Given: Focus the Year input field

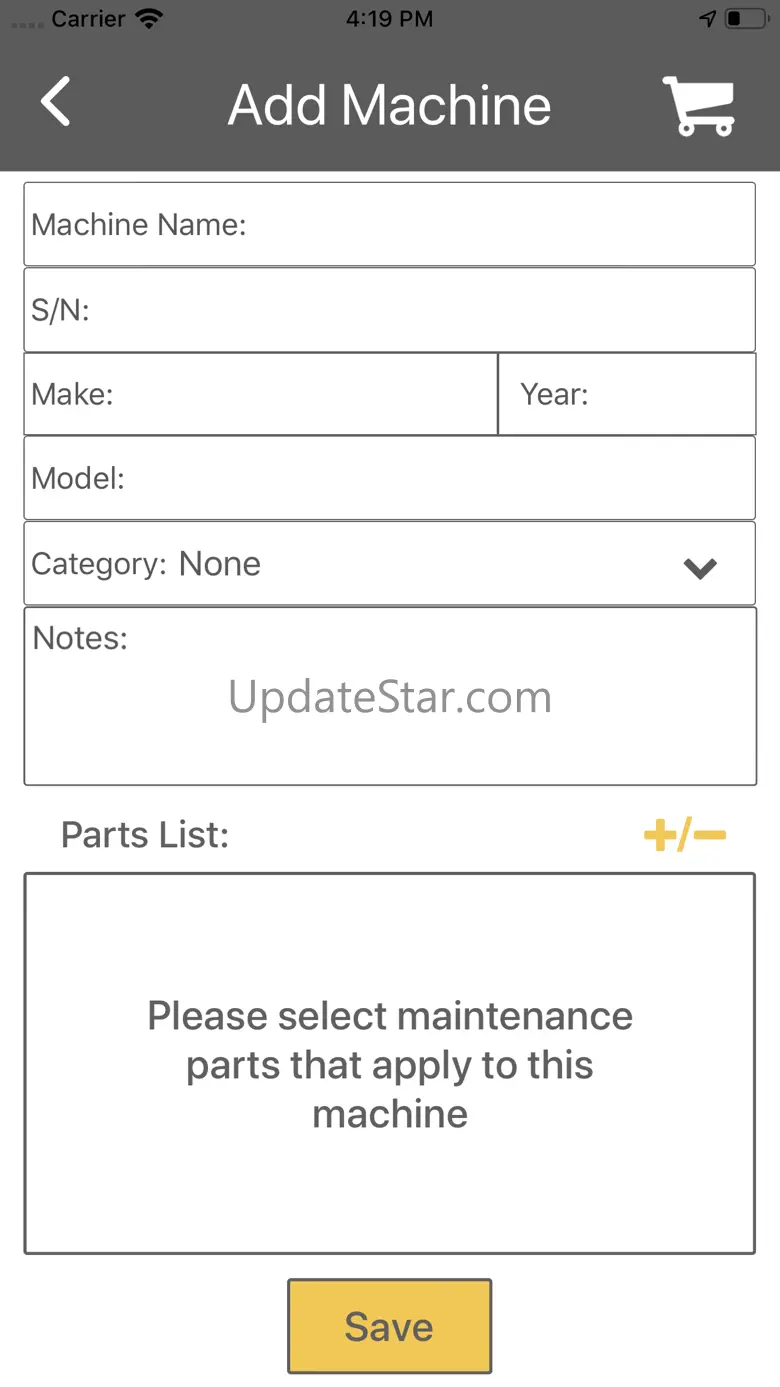Looking at the screenshot, I should tap(627, 394).
